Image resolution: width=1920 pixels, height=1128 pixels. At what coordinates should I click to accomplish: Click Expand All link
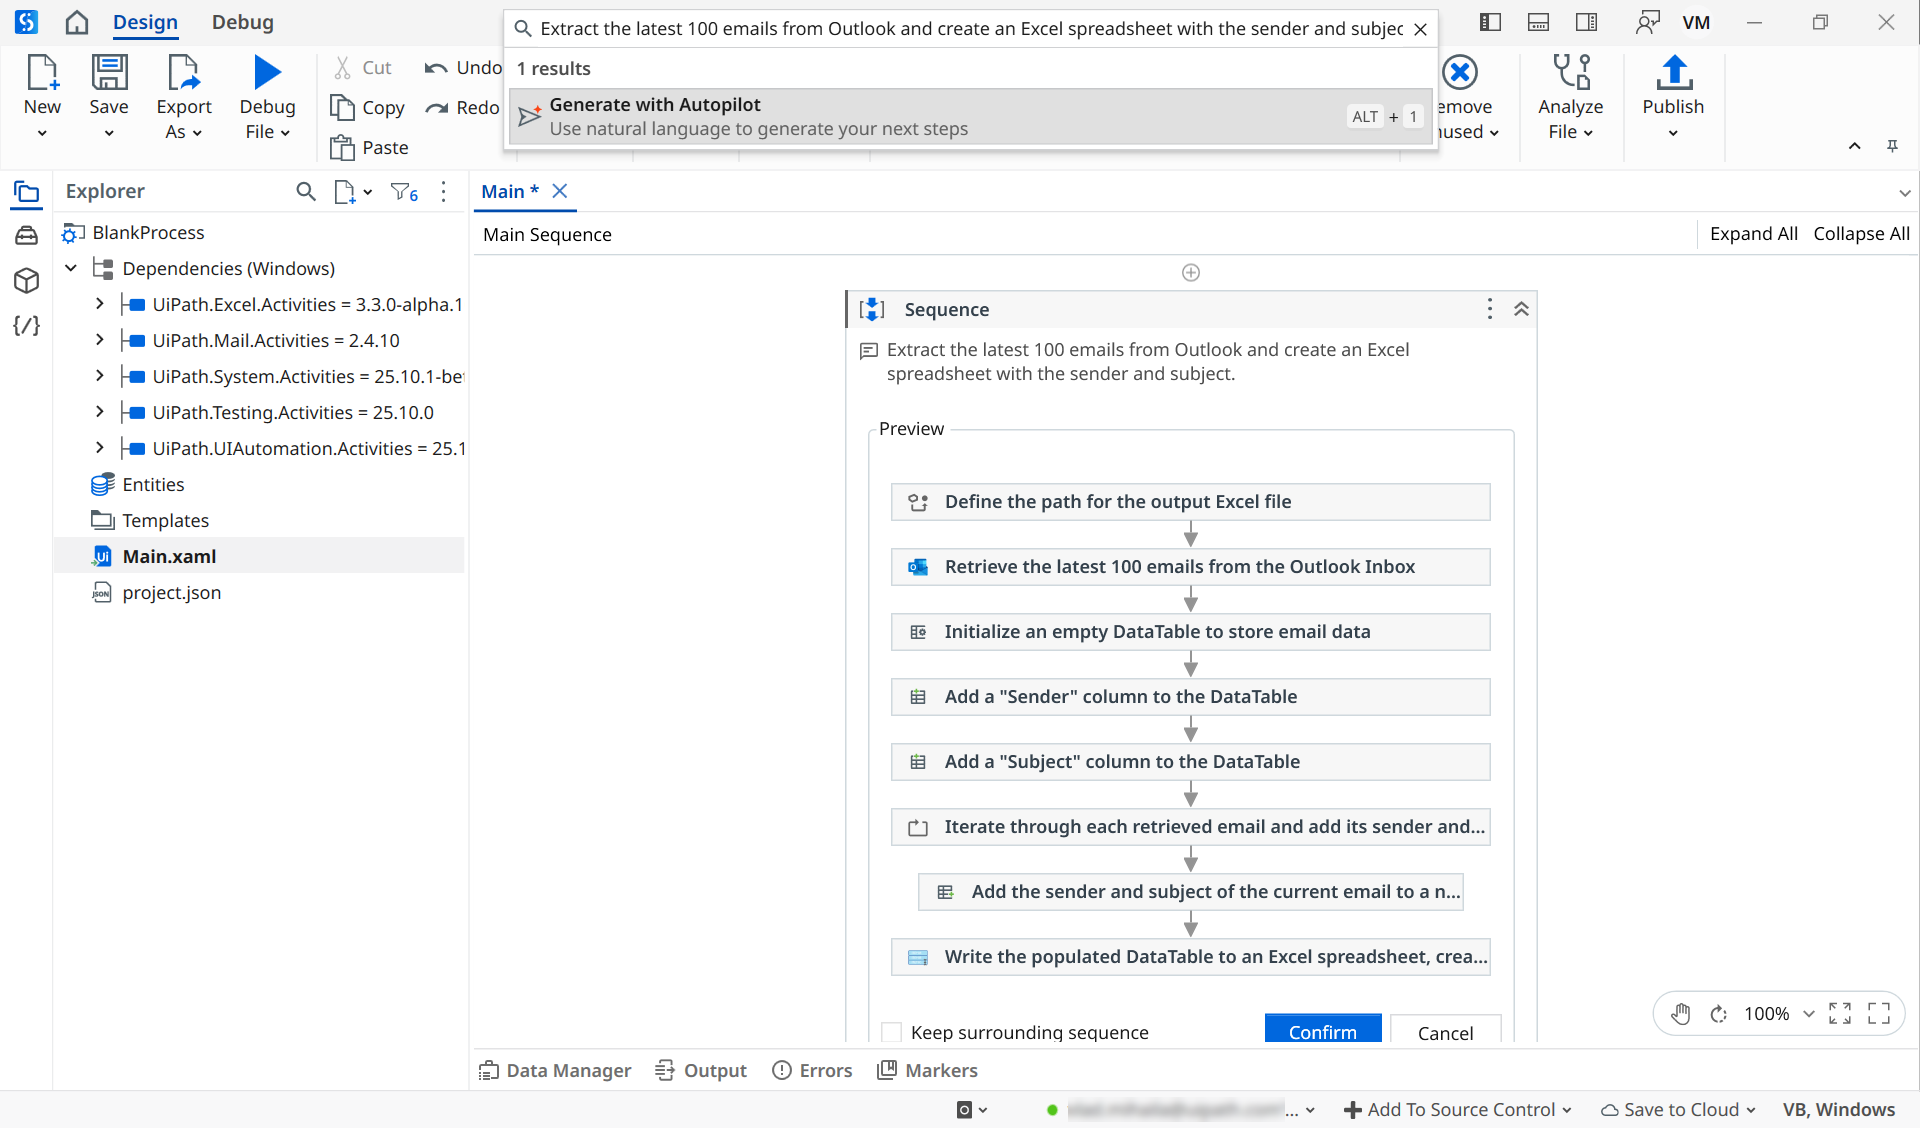tap(1753, 234)
